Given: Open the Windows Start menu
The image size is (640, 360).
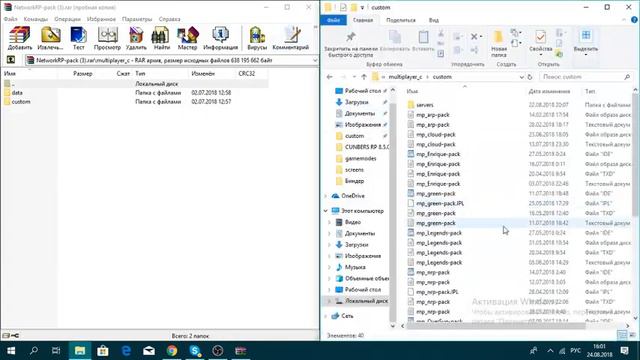Looking at the screenshot, I should click(x=11, y=351).
